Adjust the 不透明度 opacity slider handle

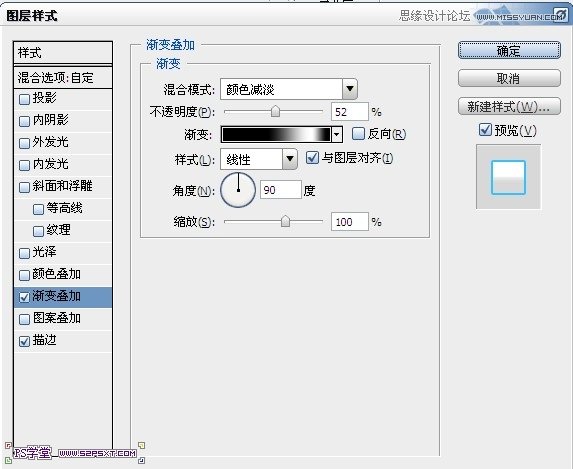click(x=275, y=111)
